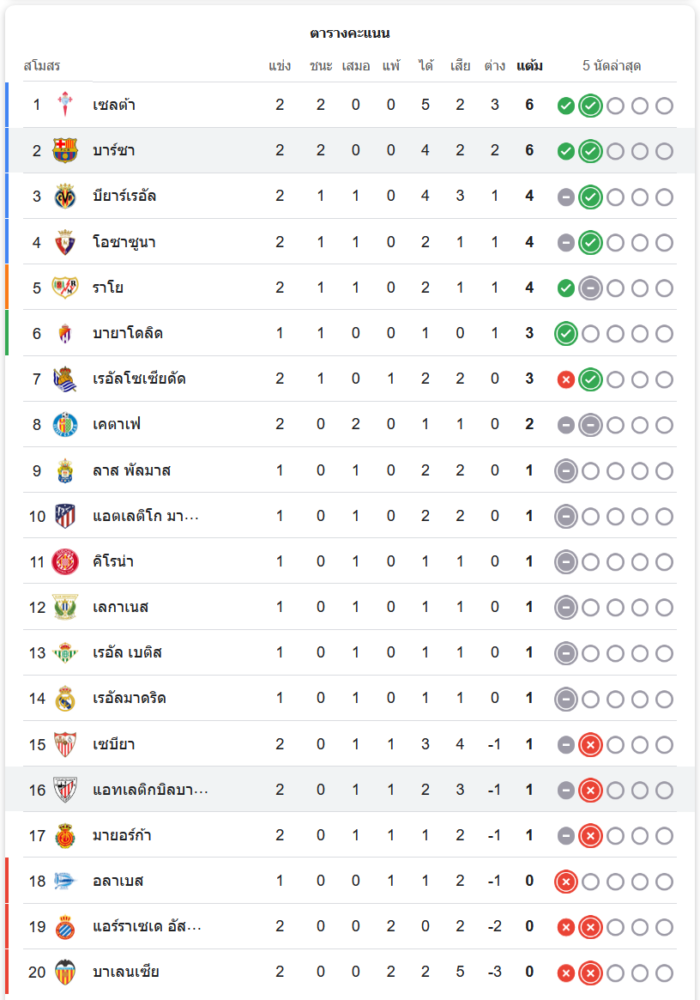Click the Celta Vigo club crest

65,105
